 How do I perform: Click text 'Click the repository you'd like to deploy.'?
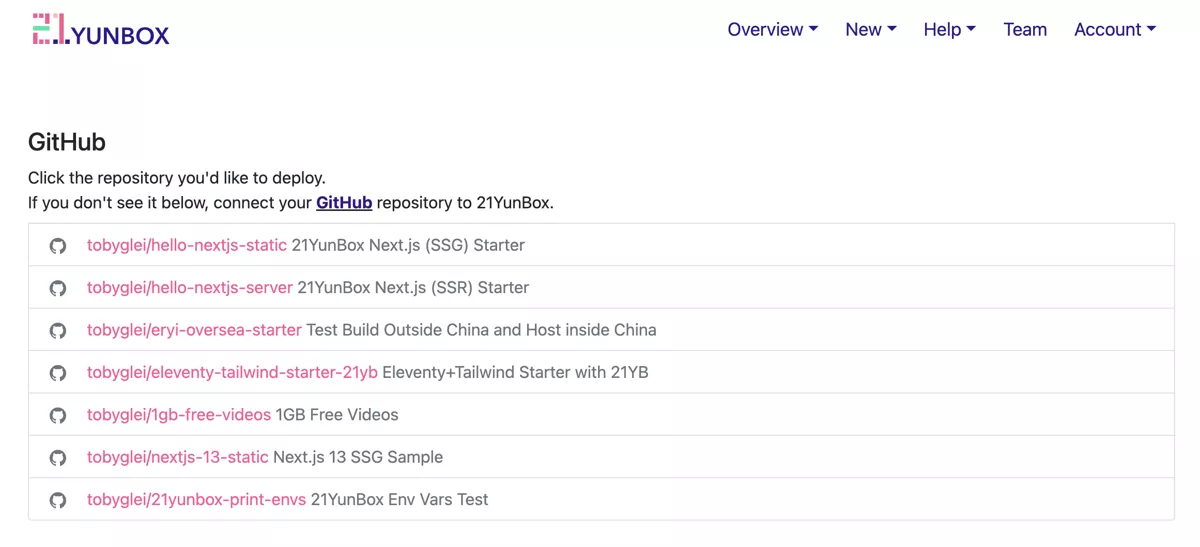(177, 178)
